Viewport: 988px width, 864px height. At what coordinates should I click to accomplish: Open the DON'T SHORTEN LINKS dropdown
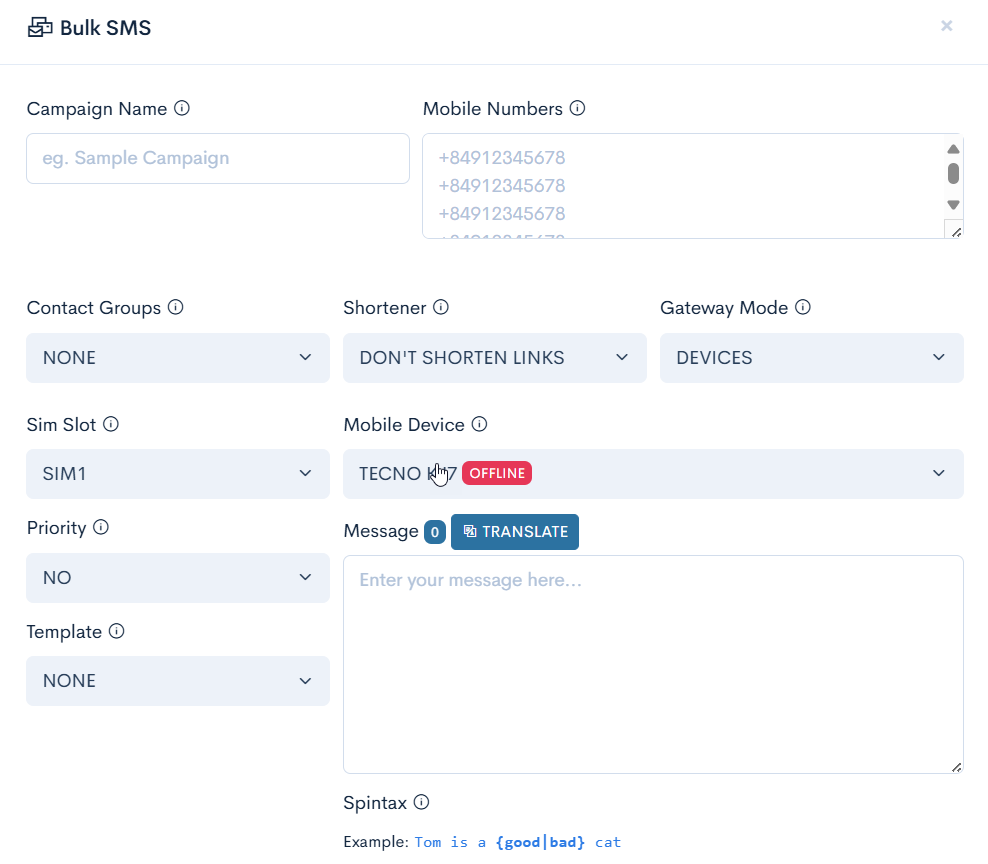494,358
